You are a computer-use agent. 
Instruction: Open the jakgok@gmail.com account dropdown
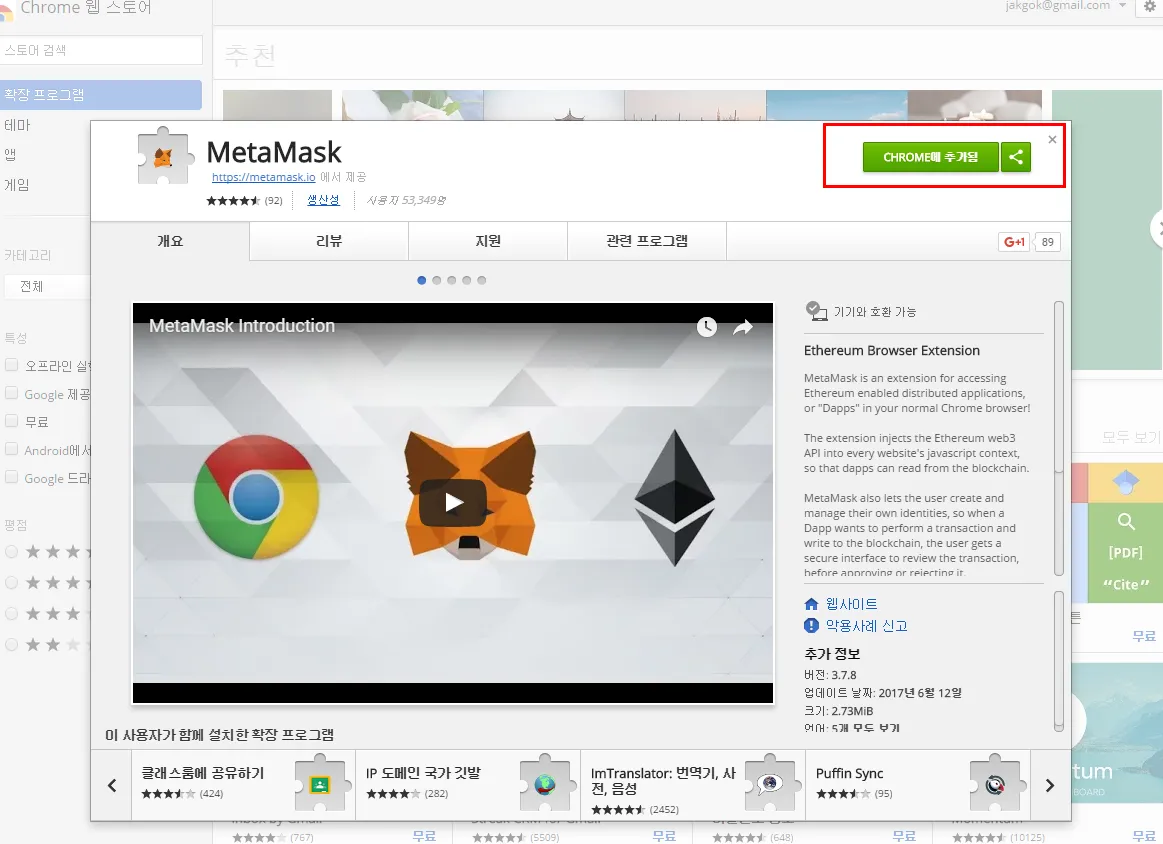point(1066,6)
